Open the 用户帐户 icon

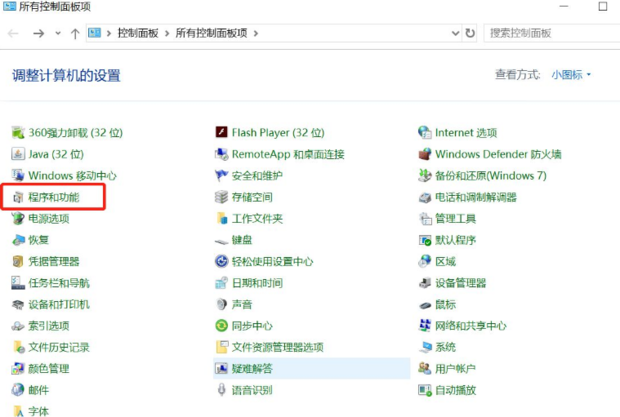[425, 368]
